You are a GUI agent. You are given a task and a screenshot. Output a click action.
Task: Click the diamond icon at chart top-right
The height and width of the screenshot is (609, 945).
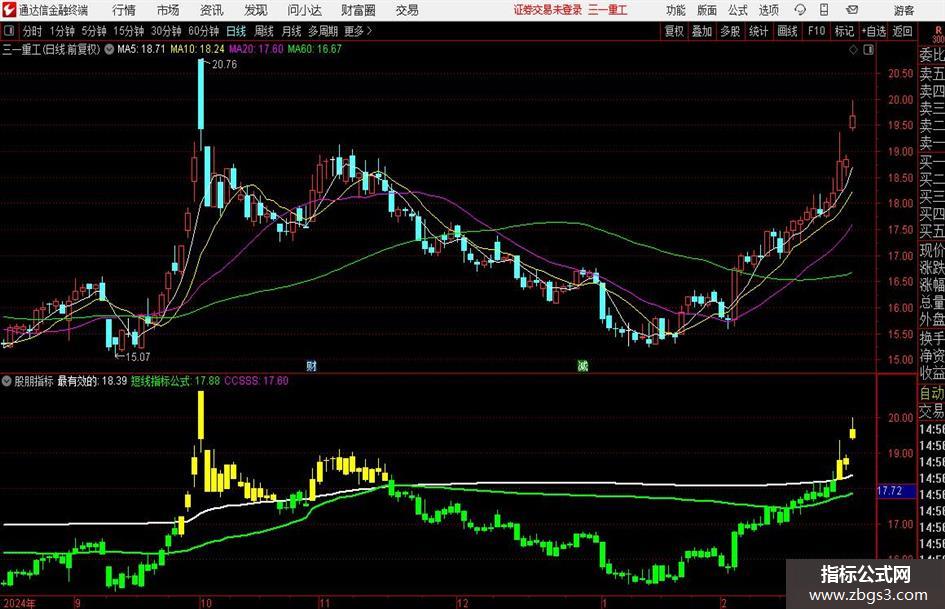(853, 50)
